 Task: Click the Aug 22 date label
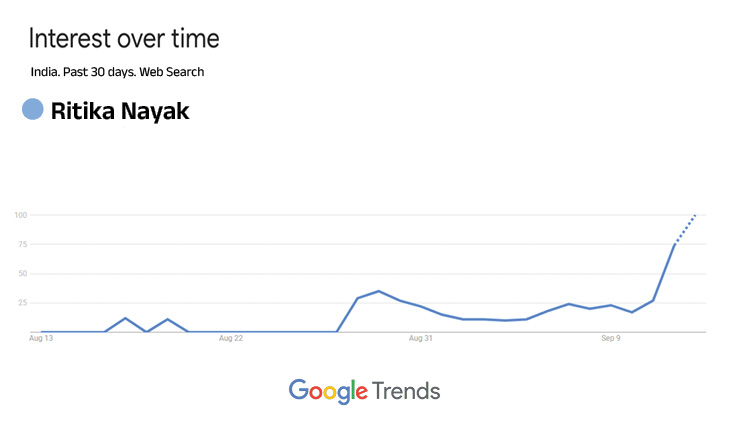coord(231,338)
